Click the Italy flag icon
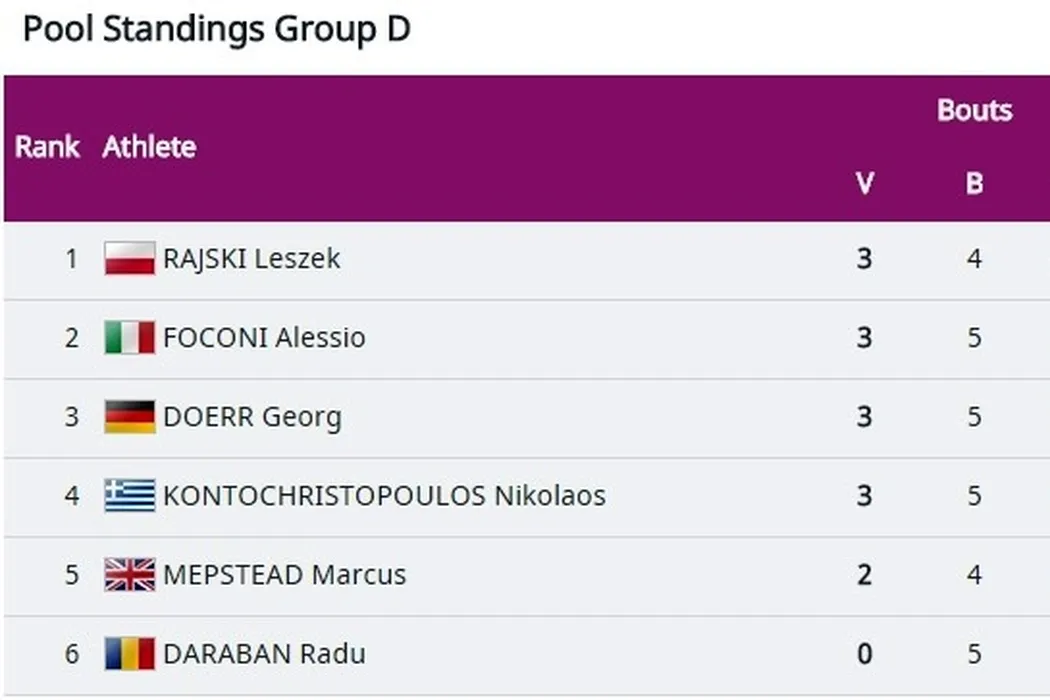The width and height of the screenshot is (1050, 700). pos(130,338)
